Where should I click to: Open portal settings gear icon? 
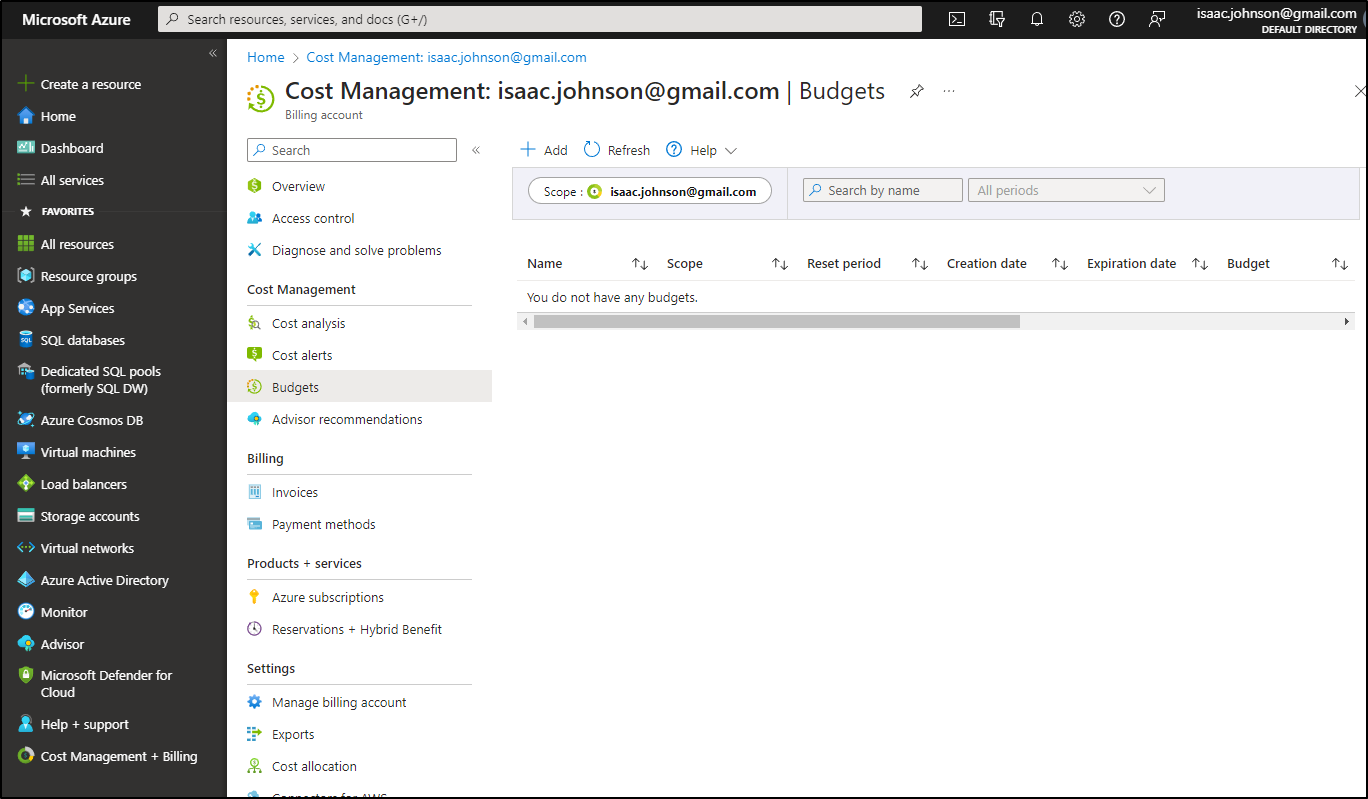1077,19
